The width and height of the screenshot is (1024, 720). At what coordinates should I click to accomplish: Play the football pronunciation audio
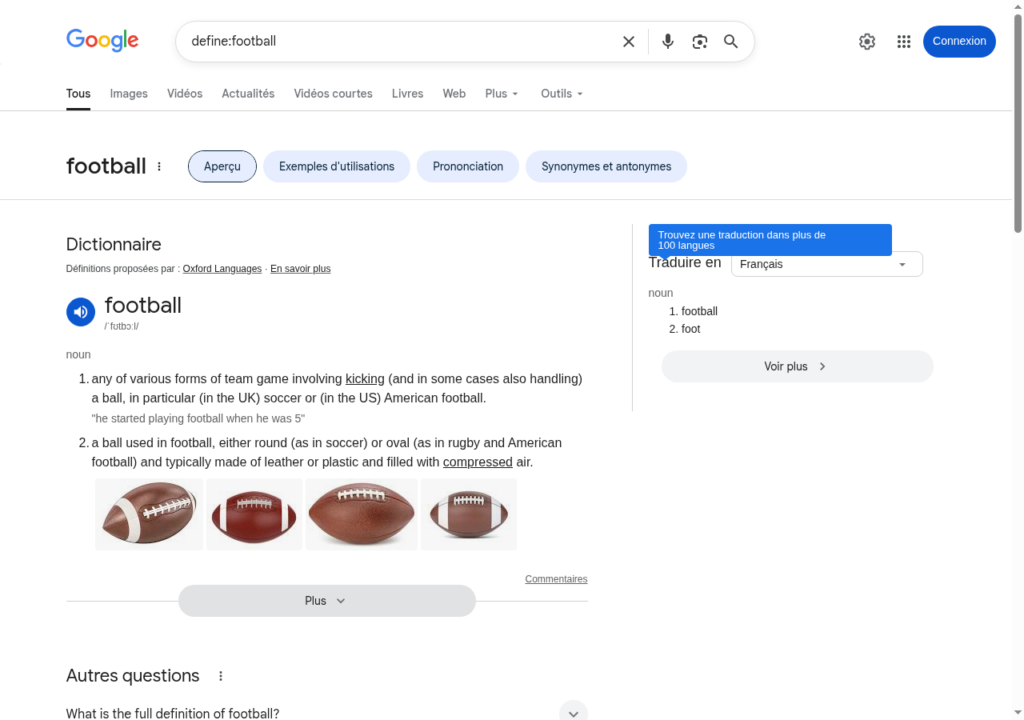(80, 312)
